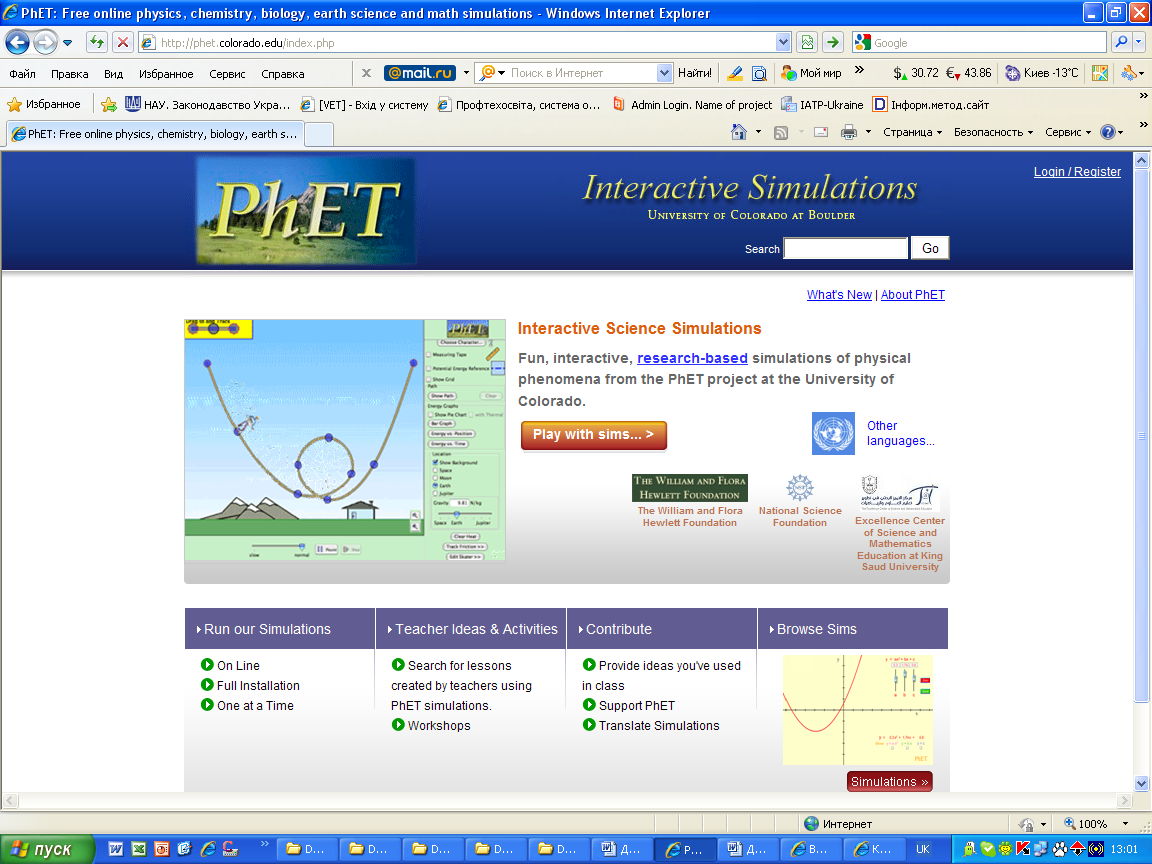The image size is (1152, 864).
Task: Click the Home icon in the command bar
Action: 738,132
